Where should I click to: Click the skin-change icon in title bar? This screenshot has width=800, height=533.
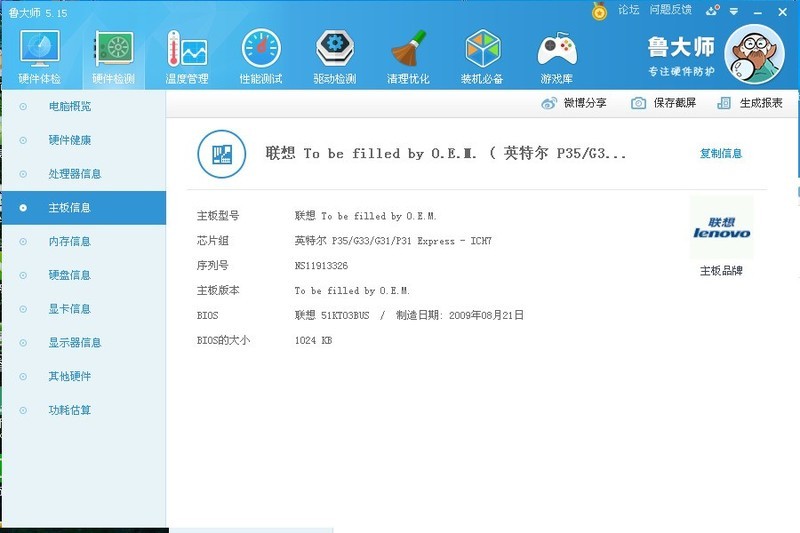coord(713,10)
